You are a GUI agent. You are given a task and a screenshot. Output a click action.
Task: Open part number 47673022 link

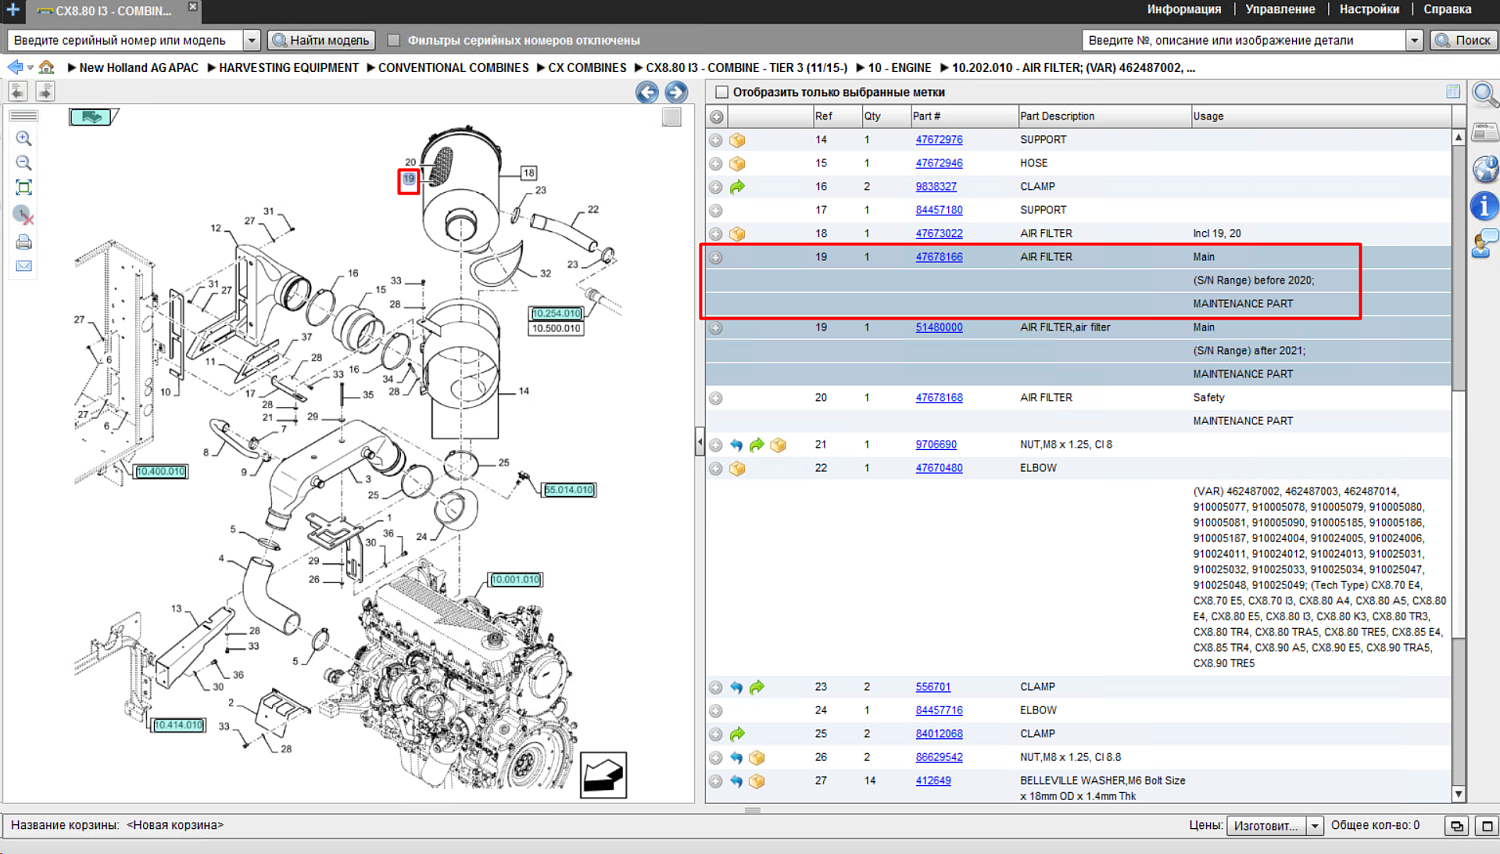[939, 234]
